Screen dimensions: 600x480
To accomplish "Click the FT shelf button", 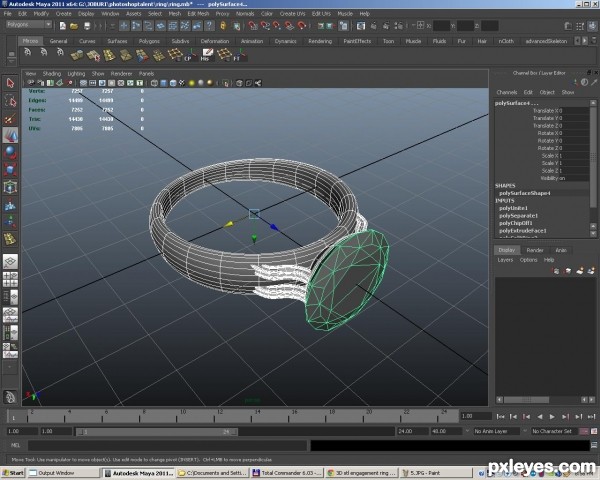I will pos(239,55).
